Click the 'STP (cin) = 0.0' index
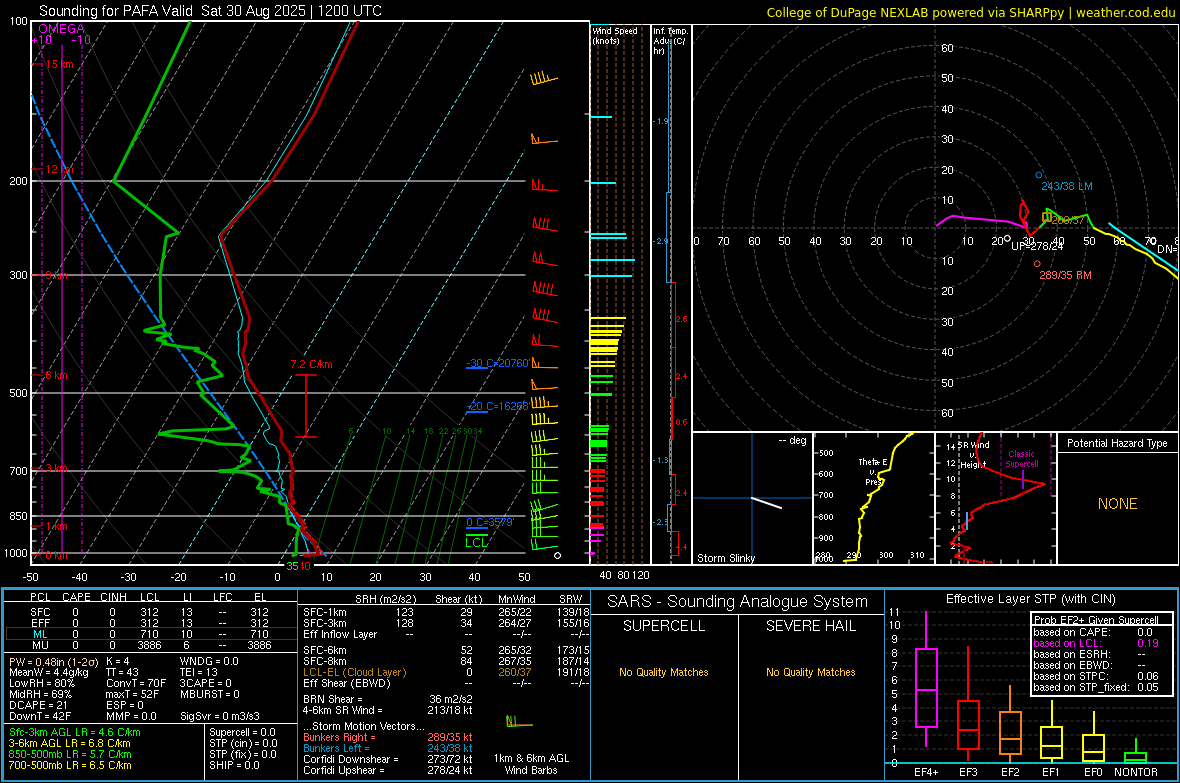The height and width of the screenshot is (783, 1180). (243, 743)
